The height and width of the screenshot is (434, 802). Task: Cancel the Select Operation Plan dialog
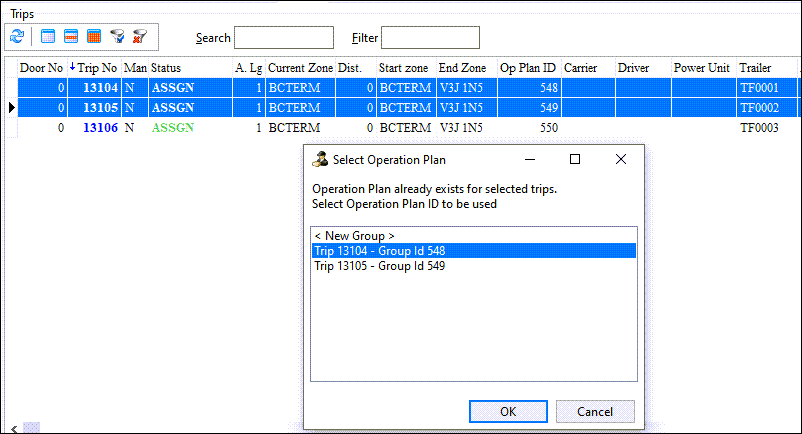(x=595, y=411)
